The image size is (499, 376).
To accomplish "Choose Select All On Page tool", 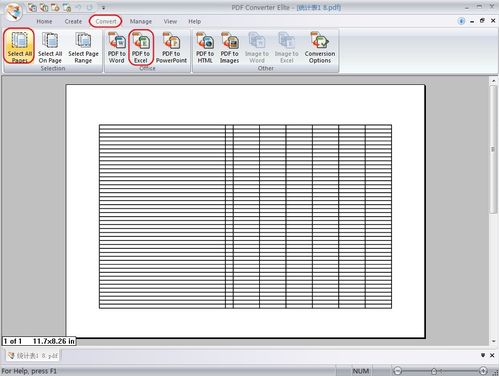I will coord(50,47).
